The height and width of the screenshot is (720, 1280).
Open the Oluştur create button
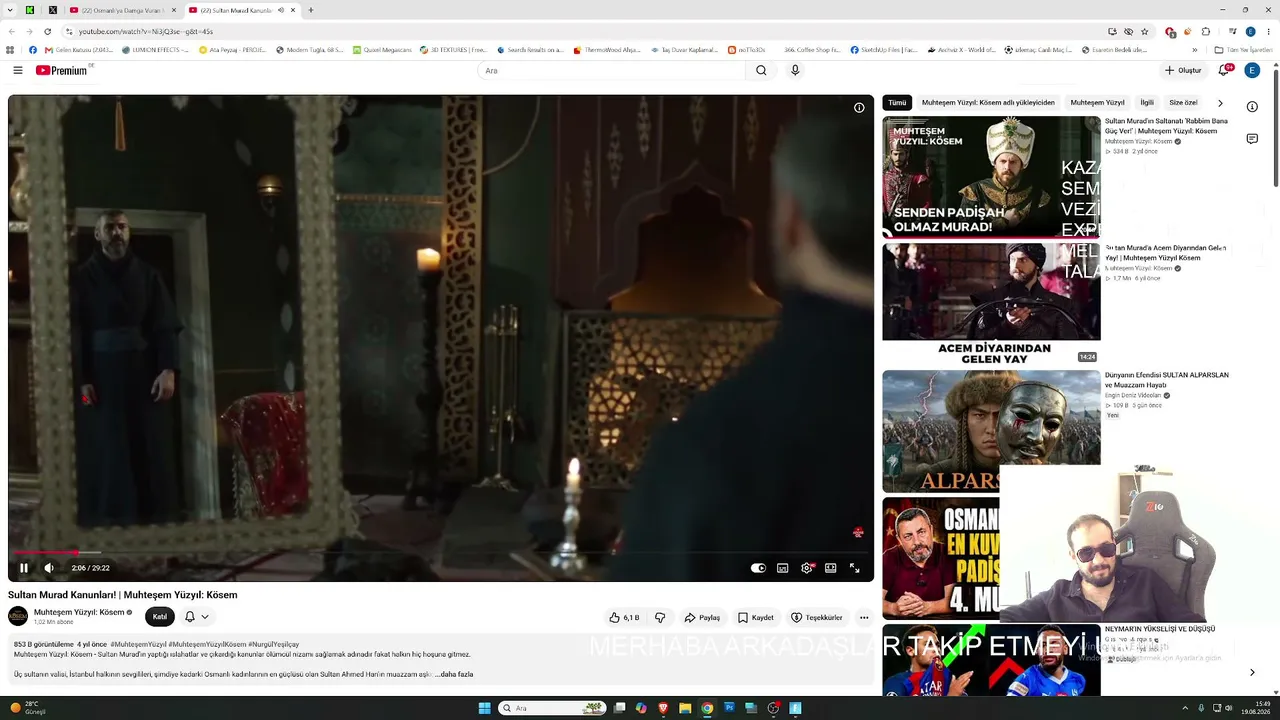[1183, 70]
